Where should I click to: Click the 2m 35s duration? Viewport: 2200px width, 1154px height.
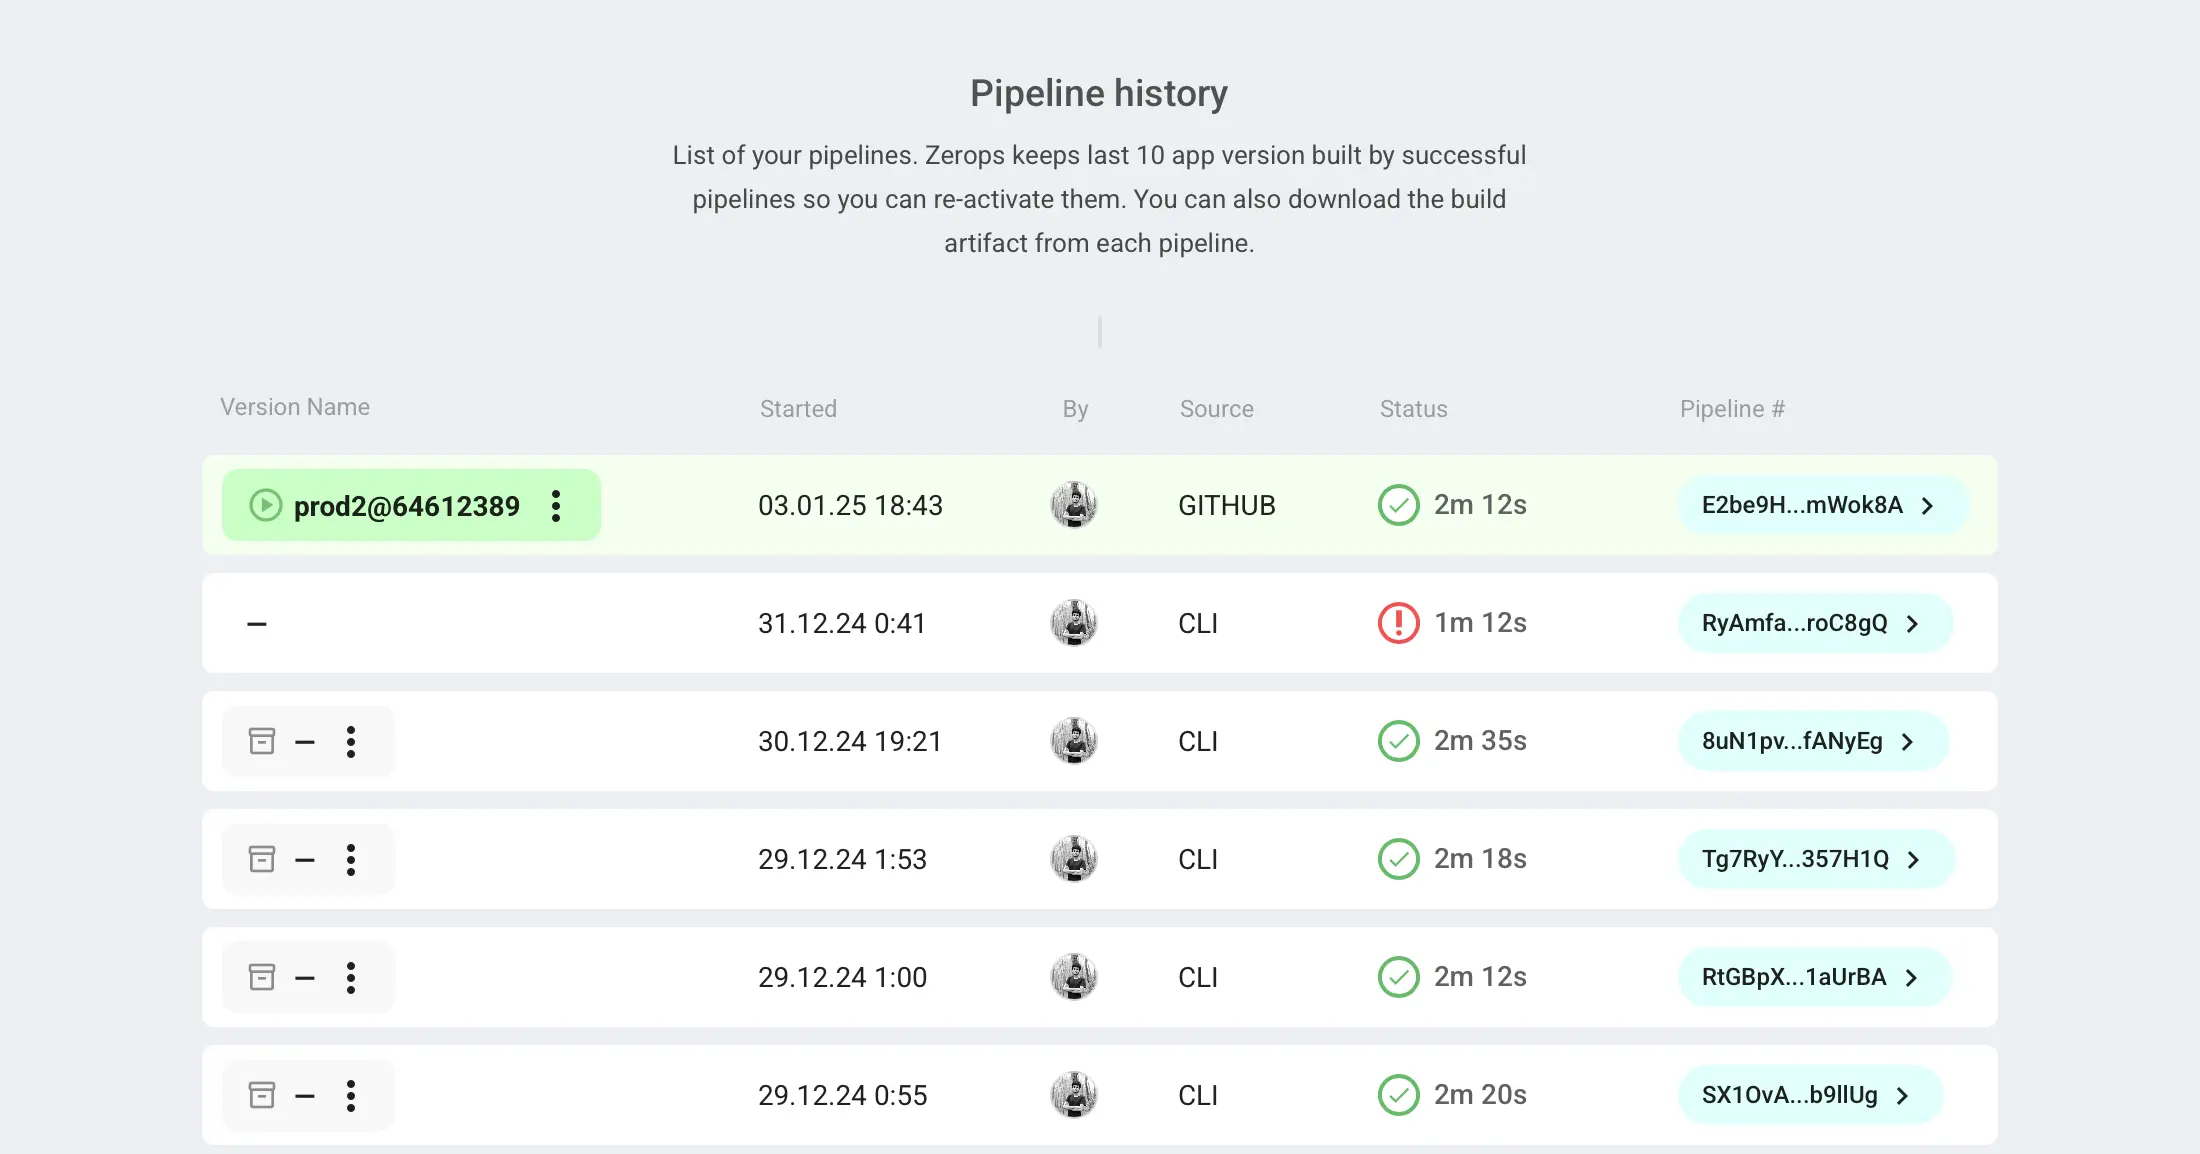1480,741
